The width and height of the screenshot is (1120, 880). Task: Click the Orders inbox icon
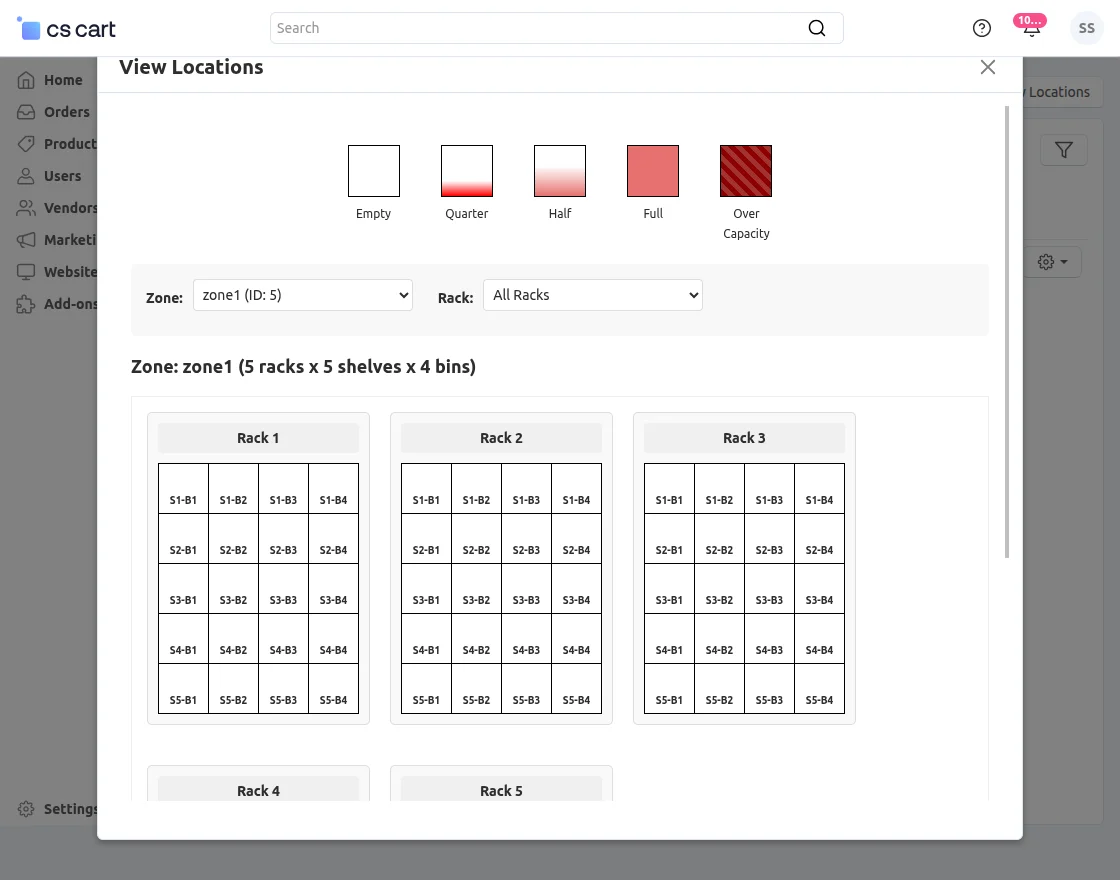[26, 112]
